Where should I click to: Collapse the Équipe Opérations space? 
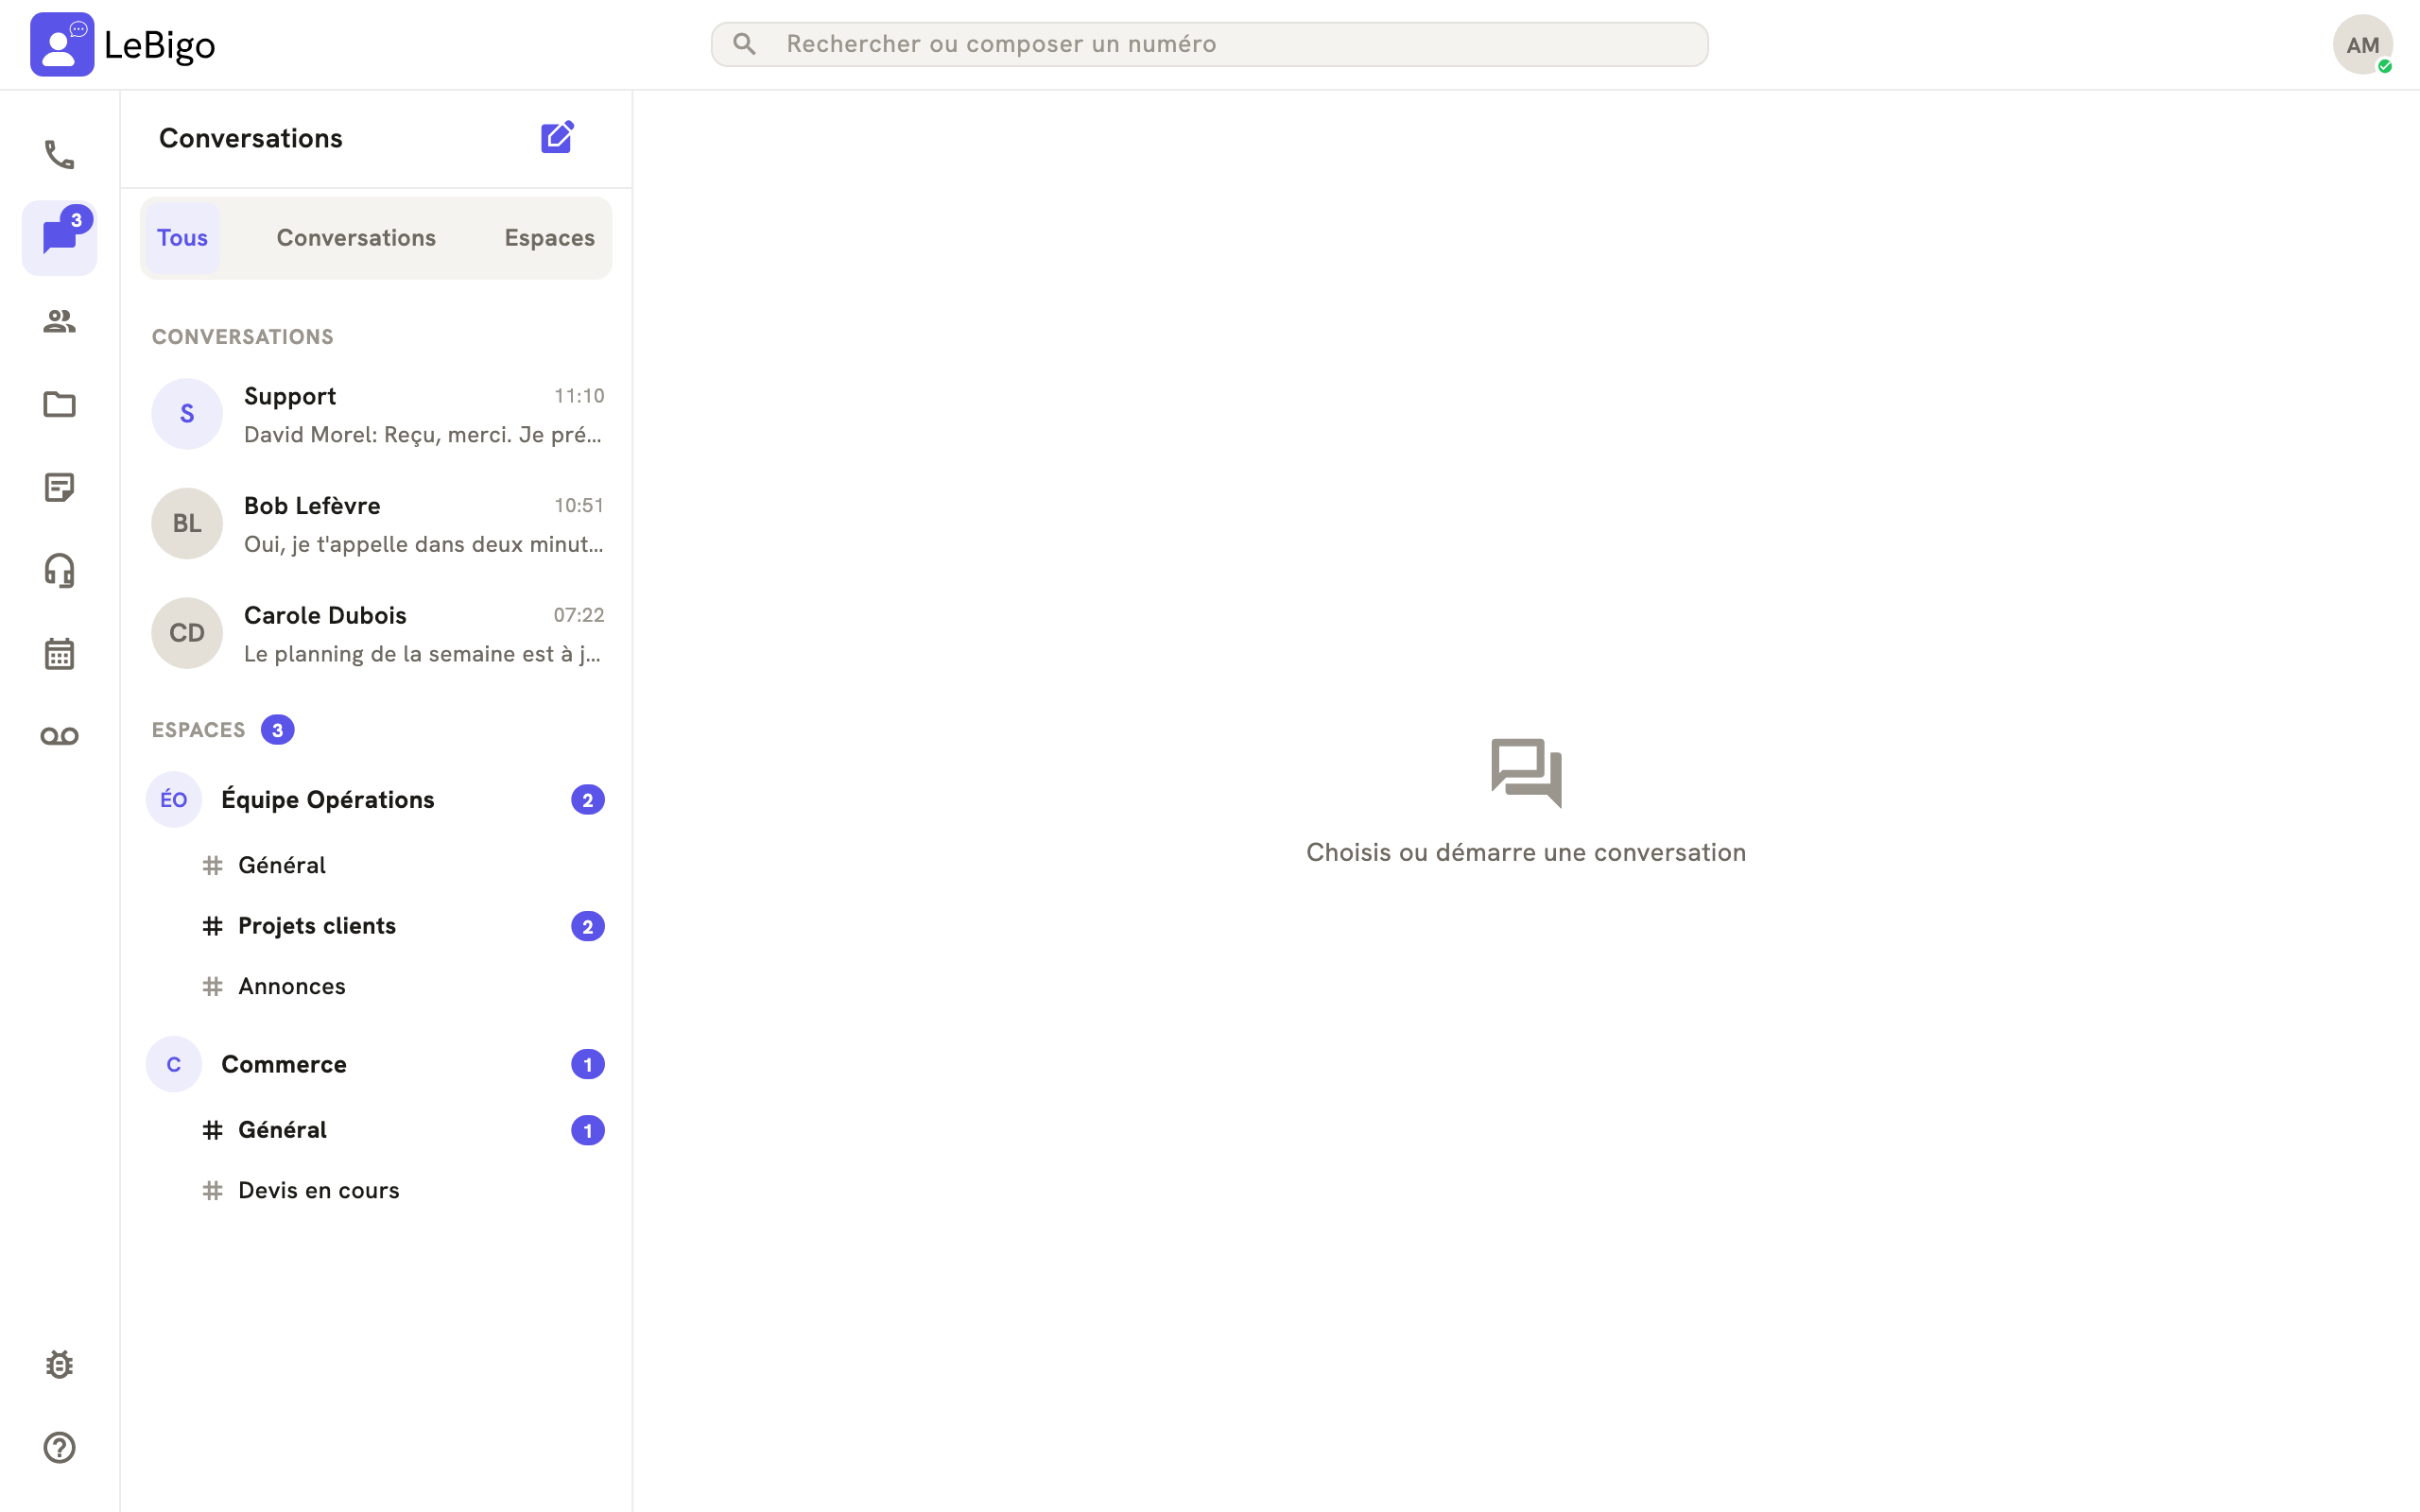pyautogui.click(x=377, y=800)
